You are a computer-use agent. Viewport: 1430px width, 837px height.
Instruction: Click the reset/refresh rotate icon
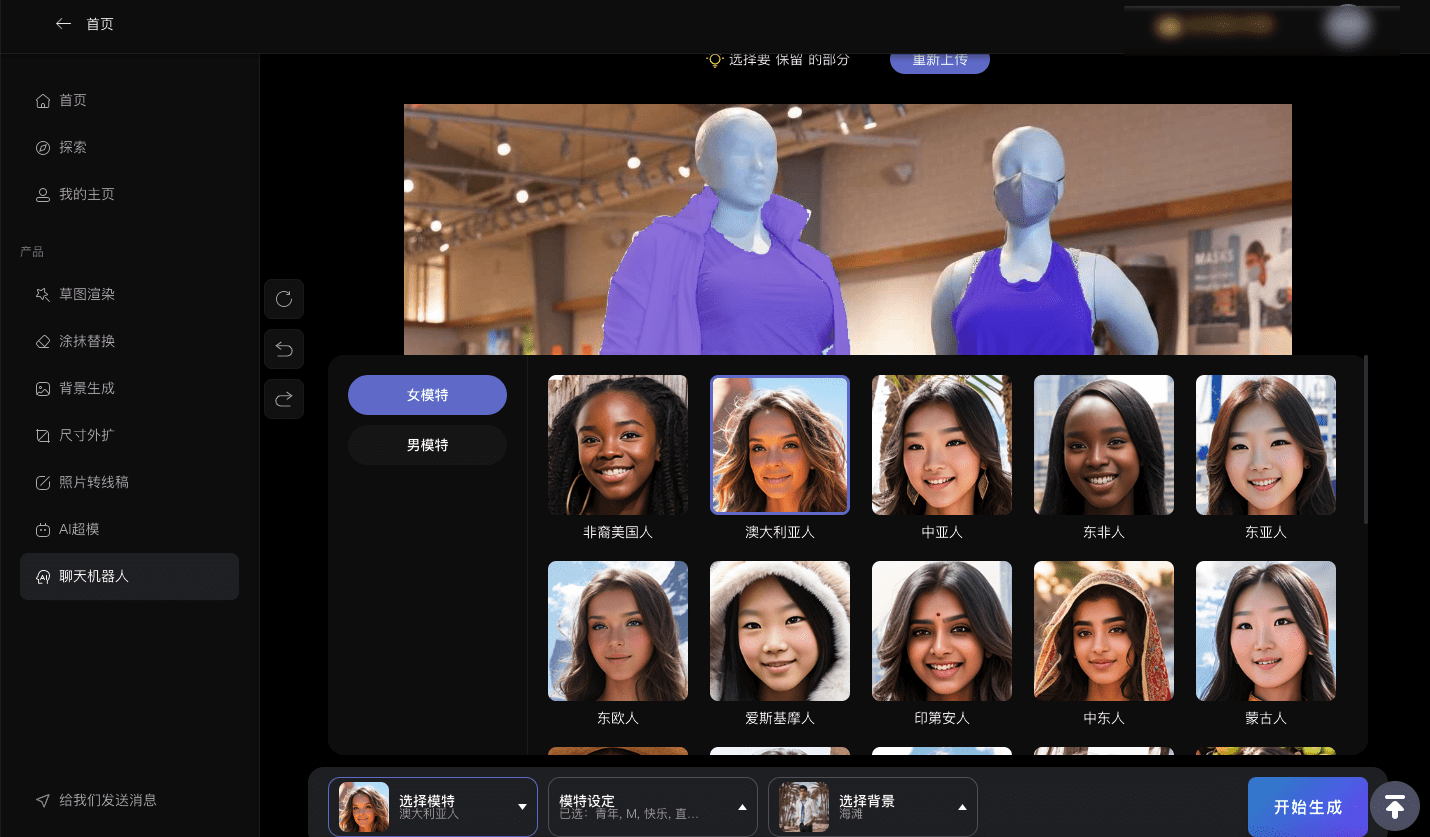coord(284,299)
